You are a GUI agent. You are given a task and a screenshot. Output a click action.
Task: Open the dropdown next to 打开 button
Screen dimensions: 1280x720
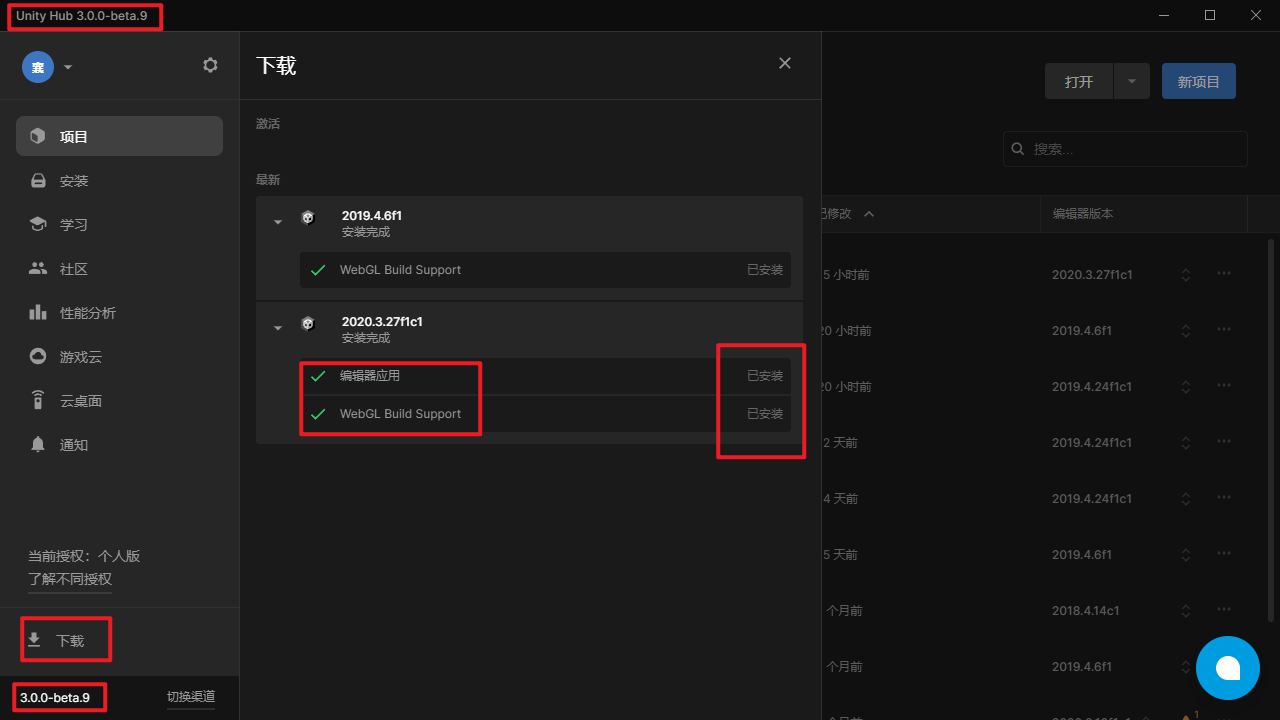pos(1131,81)
